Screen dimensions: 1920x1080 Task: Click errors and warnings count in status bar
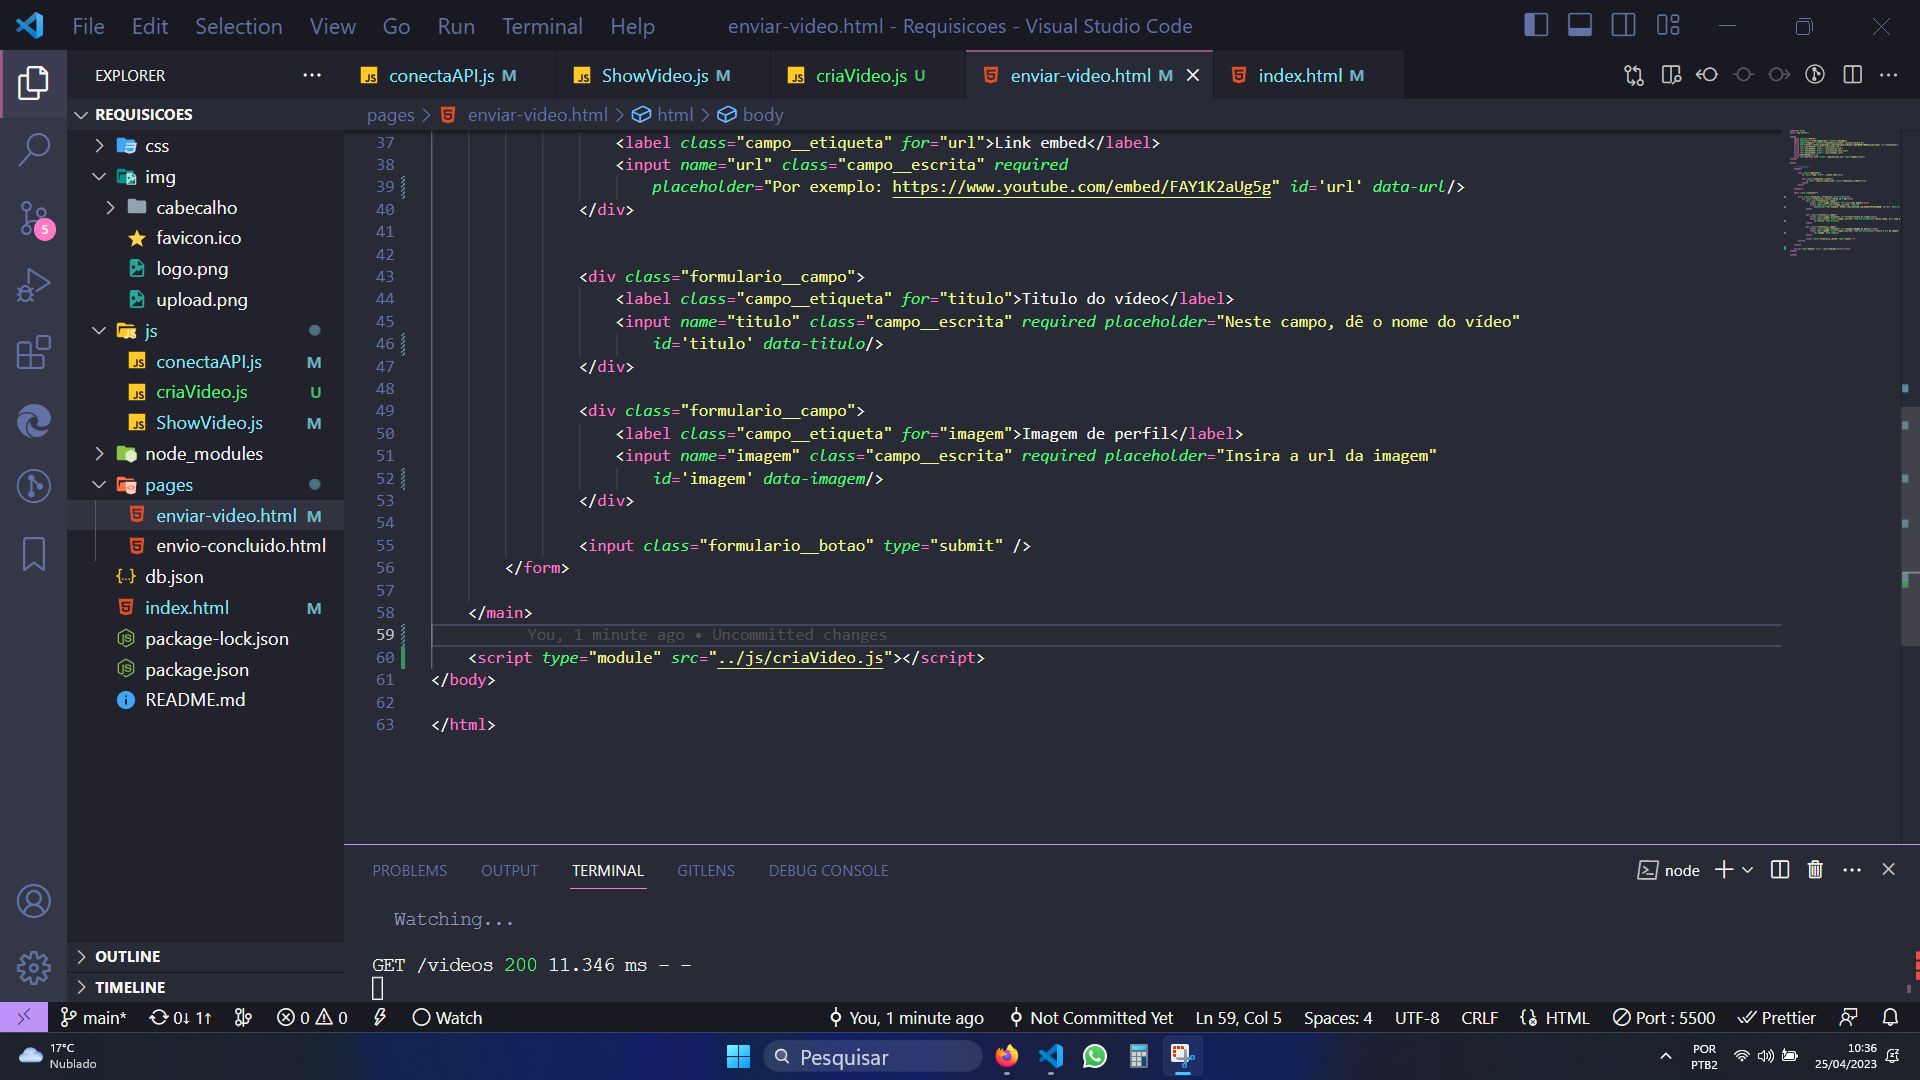tap(312, 1017)
